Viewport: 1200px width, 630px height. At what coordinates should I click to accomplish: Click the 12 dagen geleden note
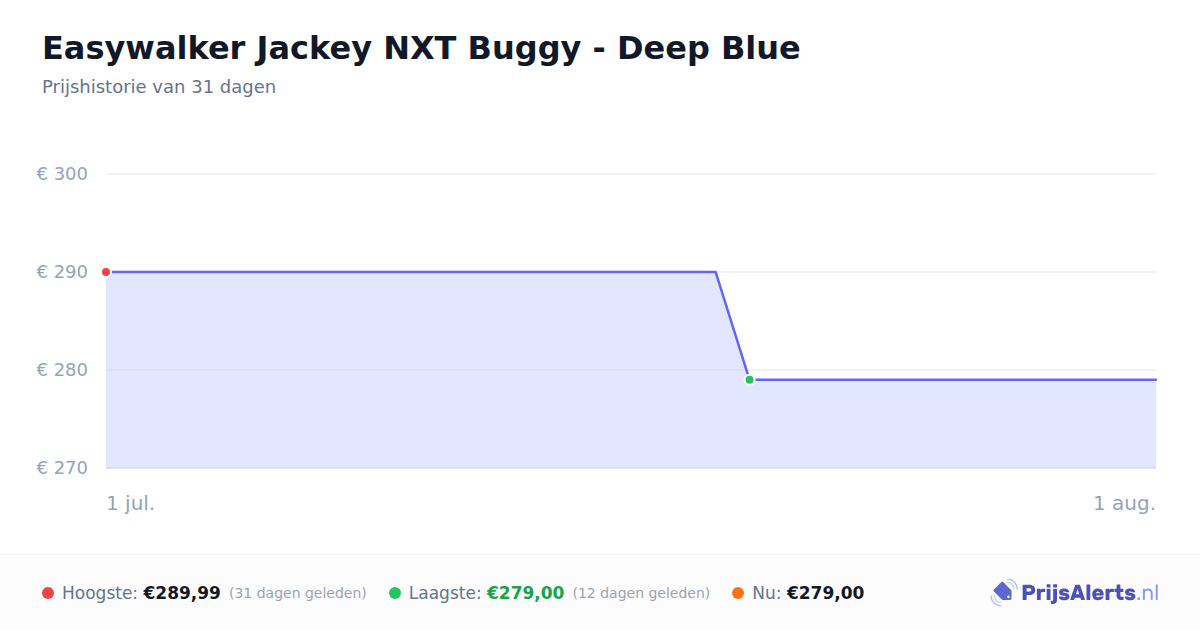coord(641,593)
